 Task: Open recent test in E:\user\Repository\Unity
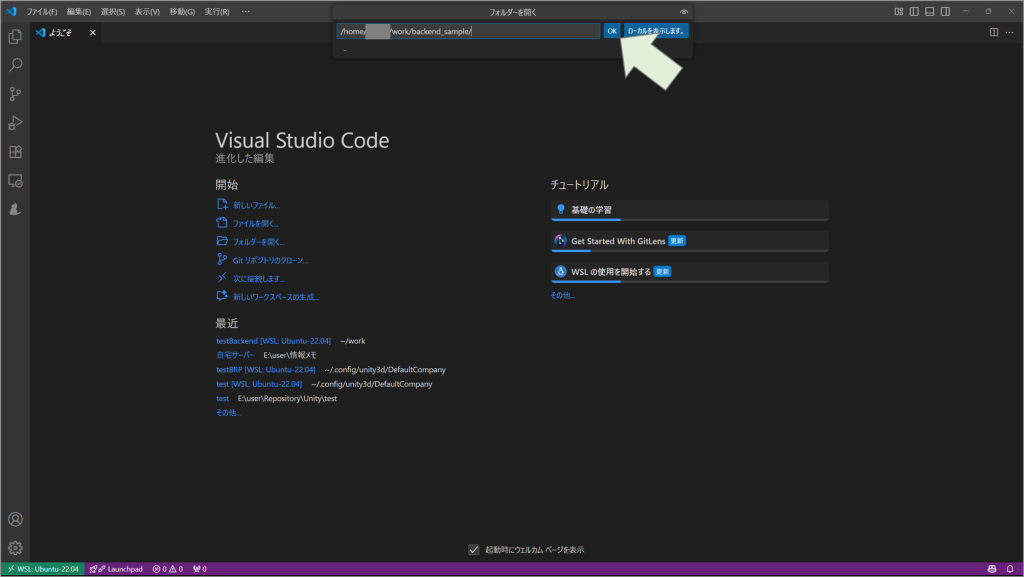(223, 398)
